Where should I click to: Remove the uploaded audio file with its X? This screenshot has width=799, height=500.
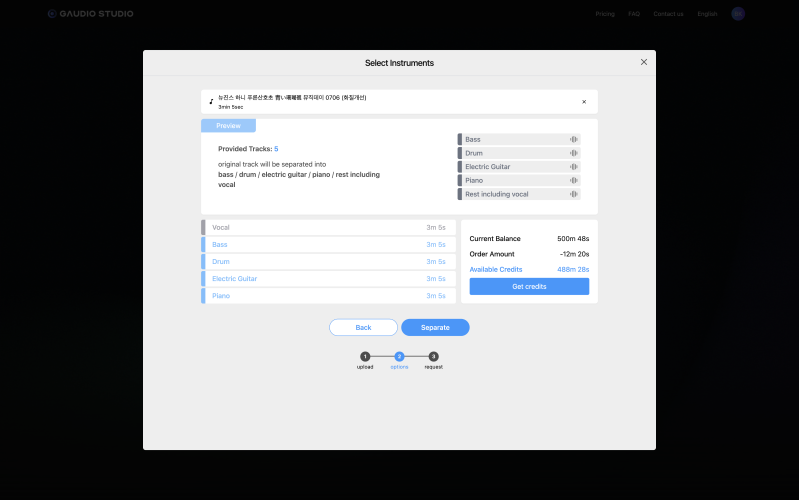coord(584,102)
